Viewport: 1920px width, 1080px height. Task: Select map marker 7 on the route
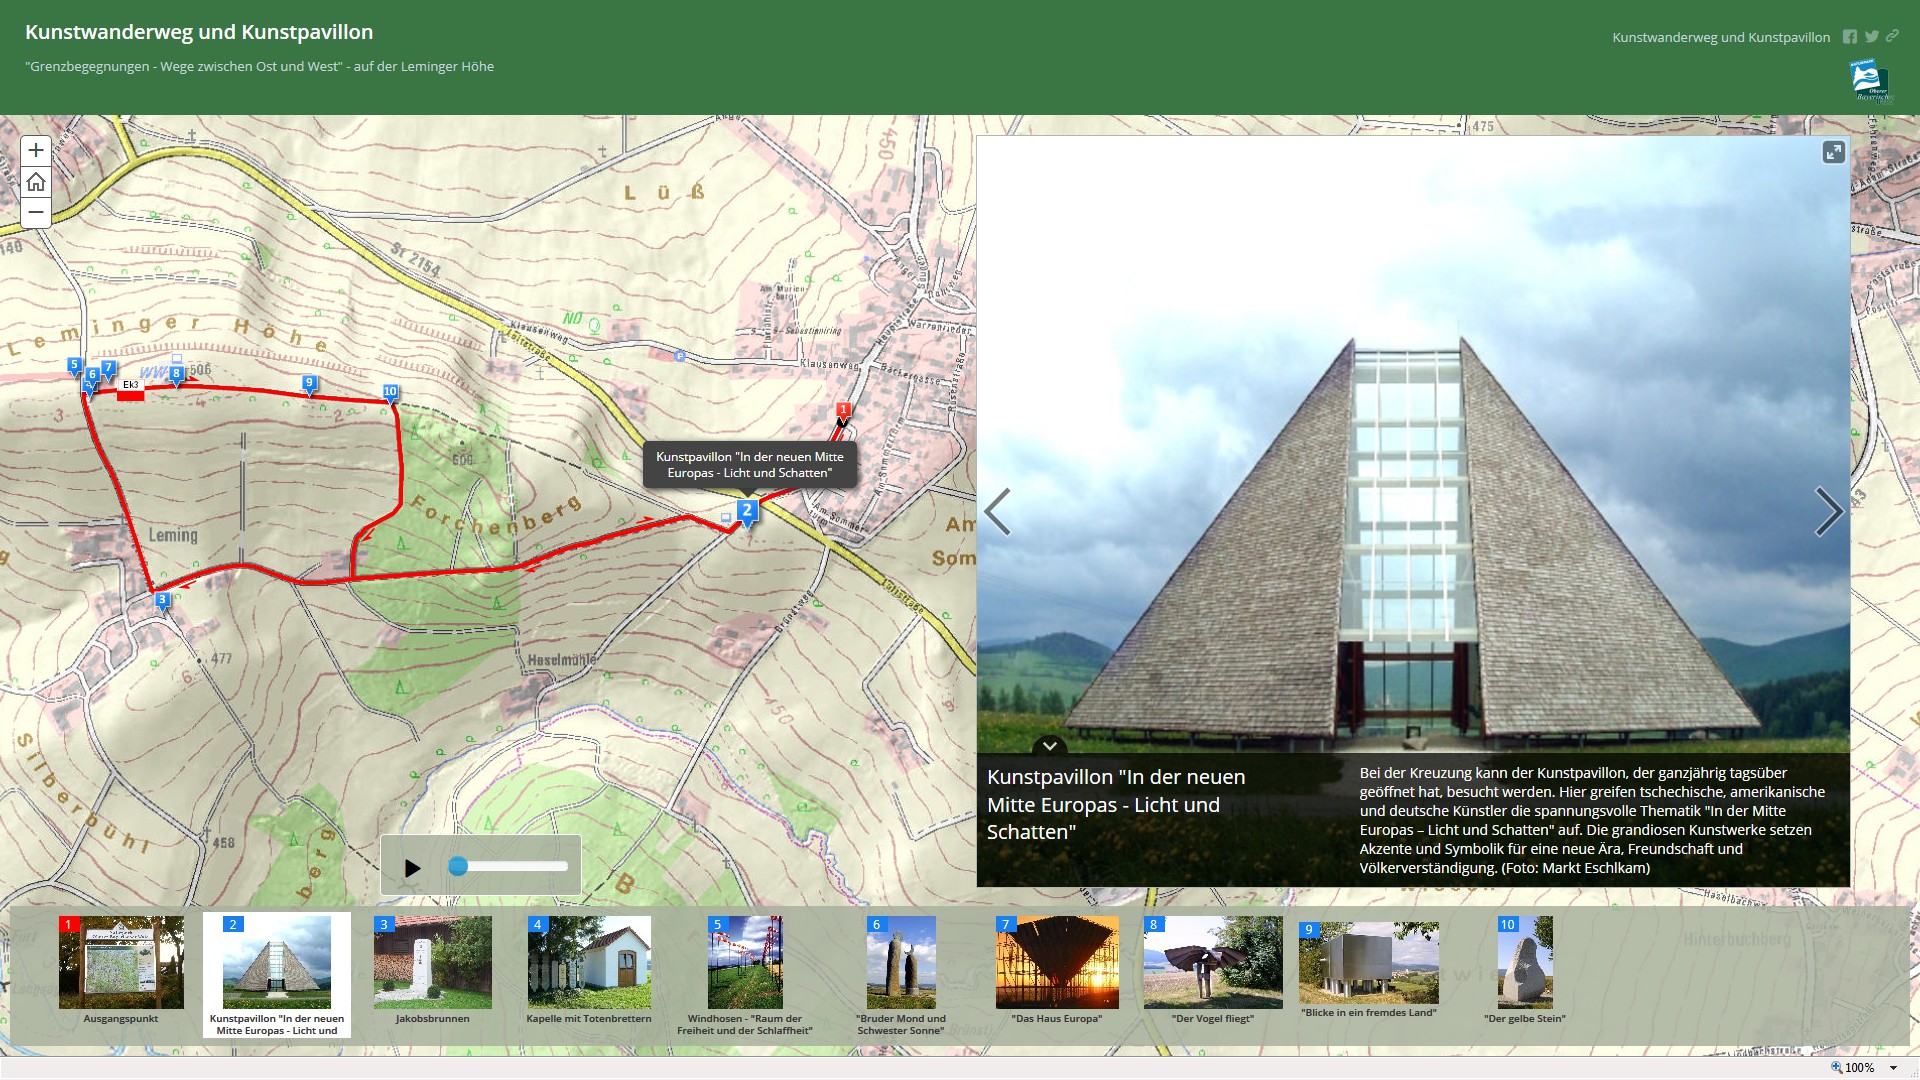coord(108,369)
